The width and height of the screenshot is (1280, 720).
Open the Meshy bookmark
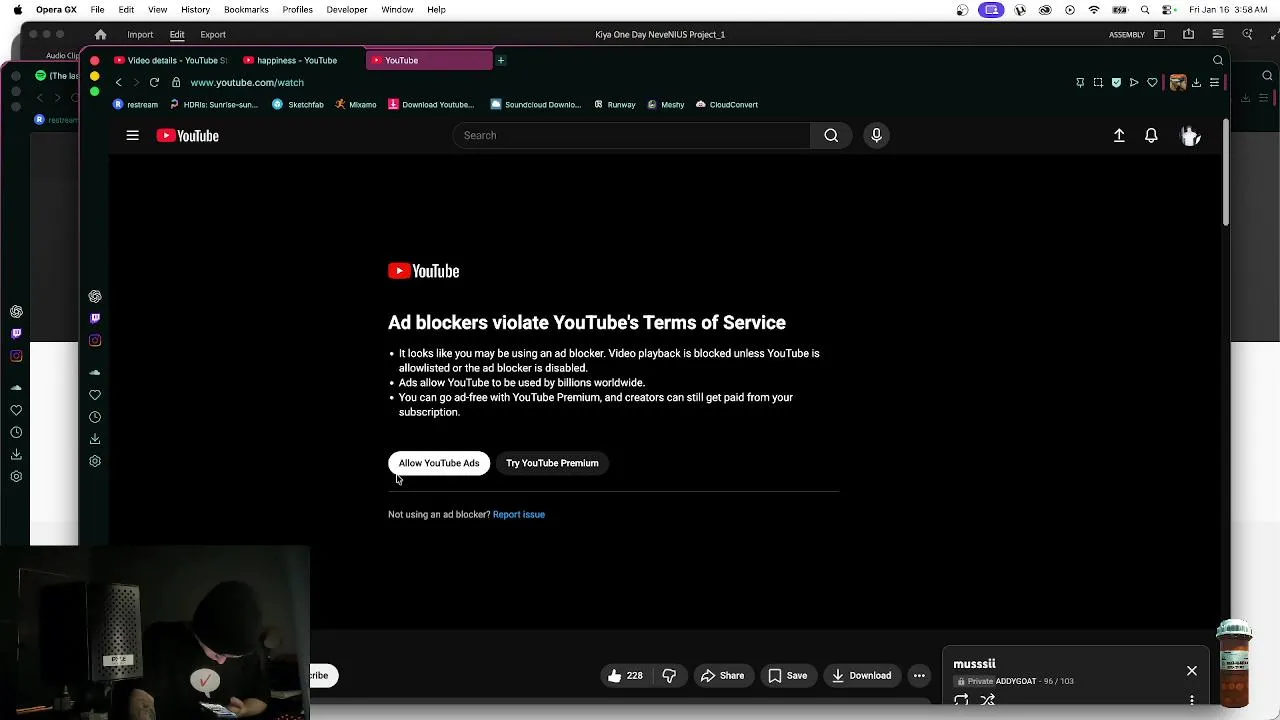[x=666, y=104]
